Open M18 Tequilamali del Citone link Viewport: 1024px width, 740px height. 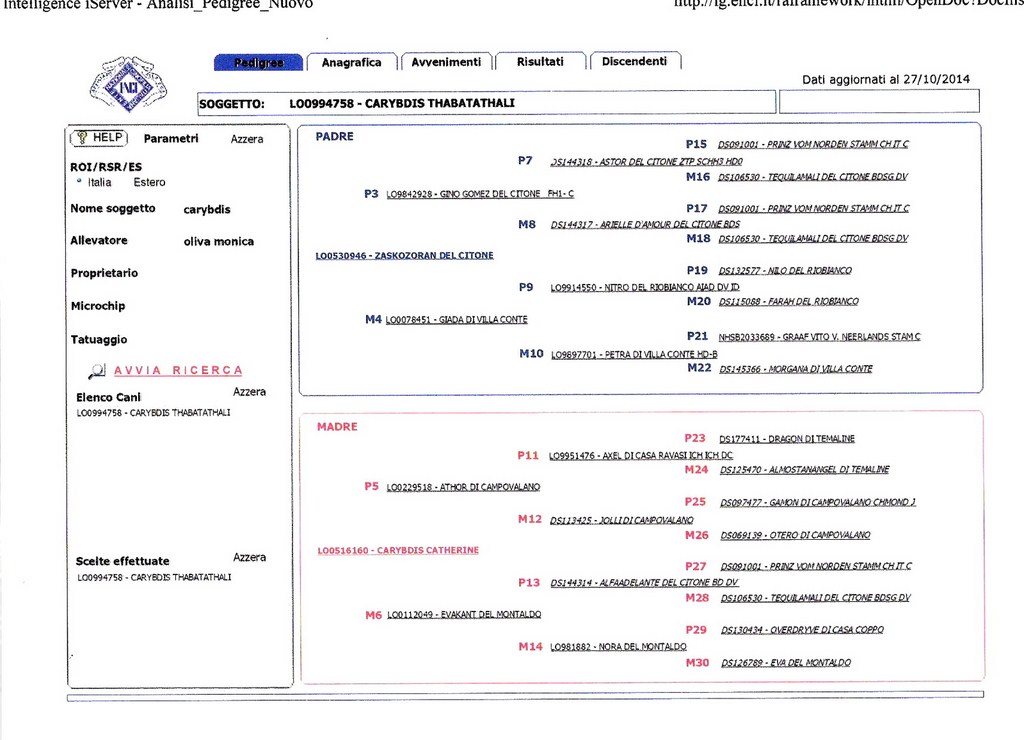(x=813, y=239)
